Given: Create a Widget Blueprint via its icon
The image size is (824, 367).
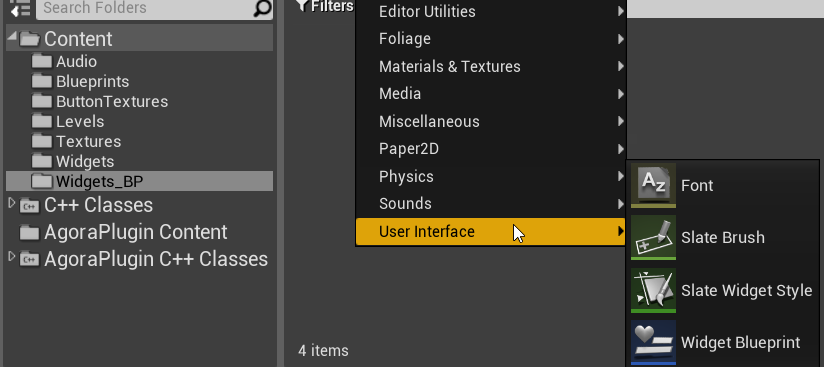Looking at the screenshot, I should click(653, 342).
